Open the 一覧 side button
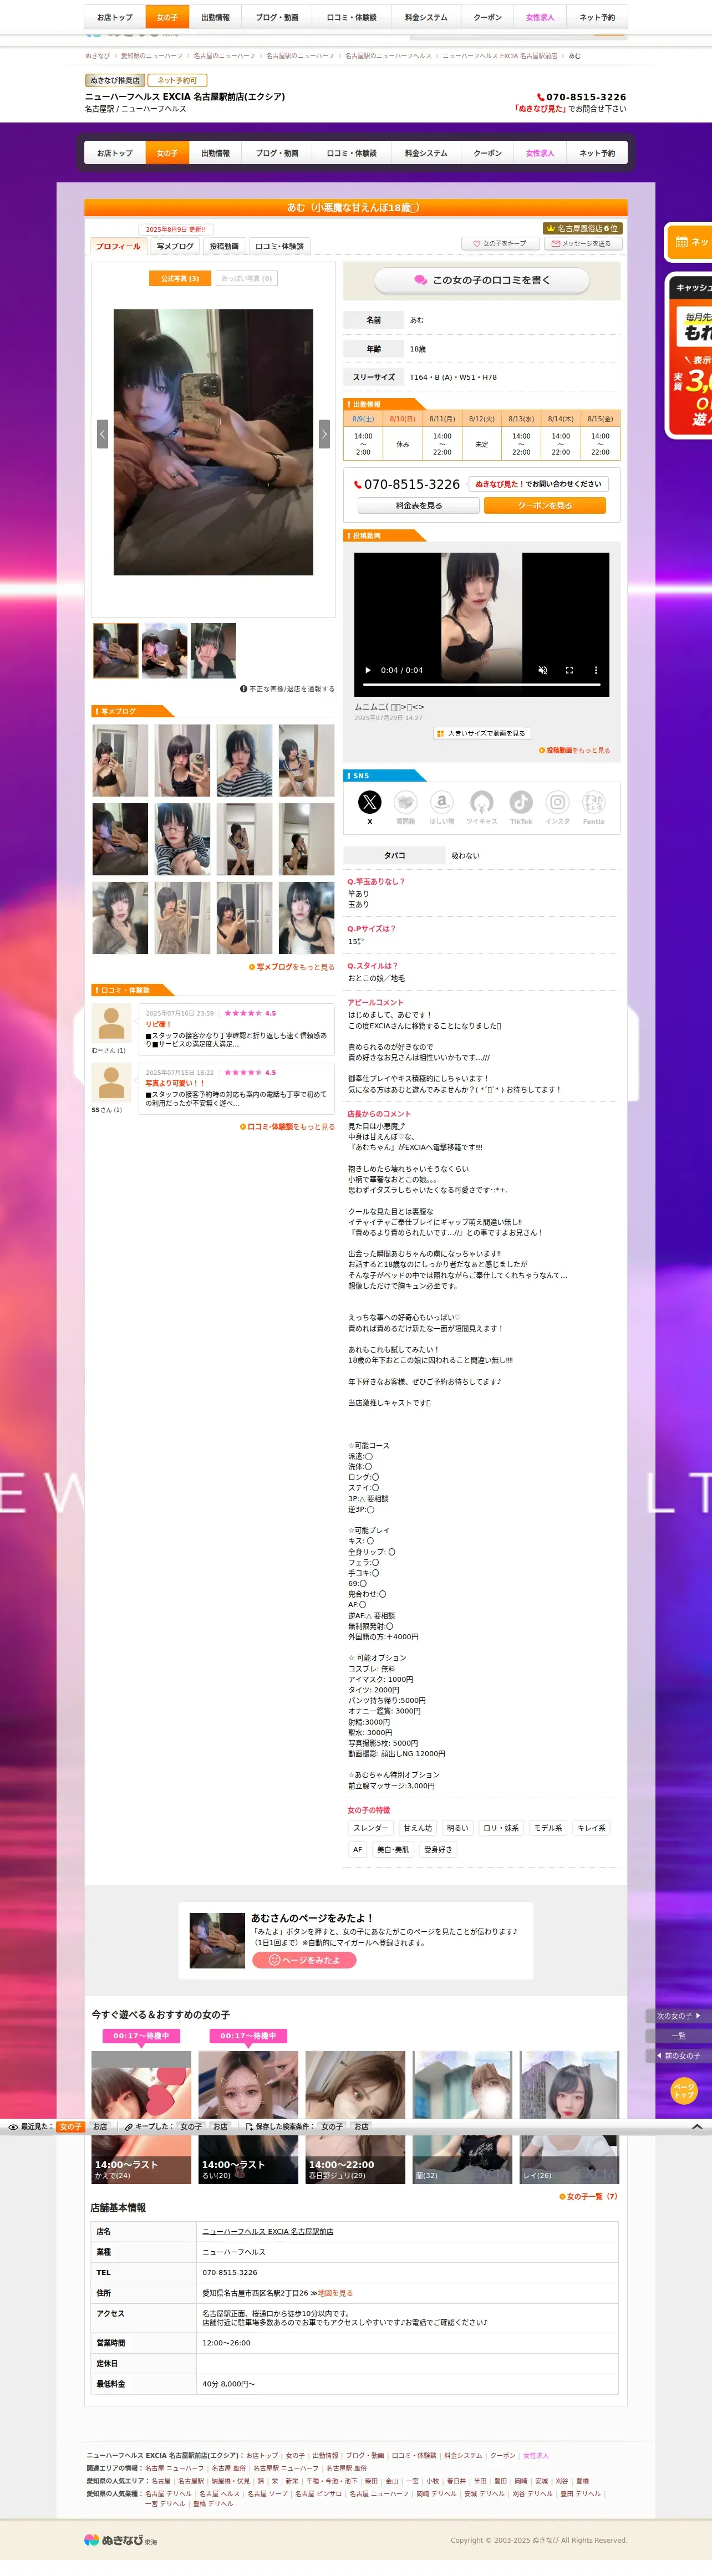Viewport: 712px width, 2576px height. (x=679, y=2035)
